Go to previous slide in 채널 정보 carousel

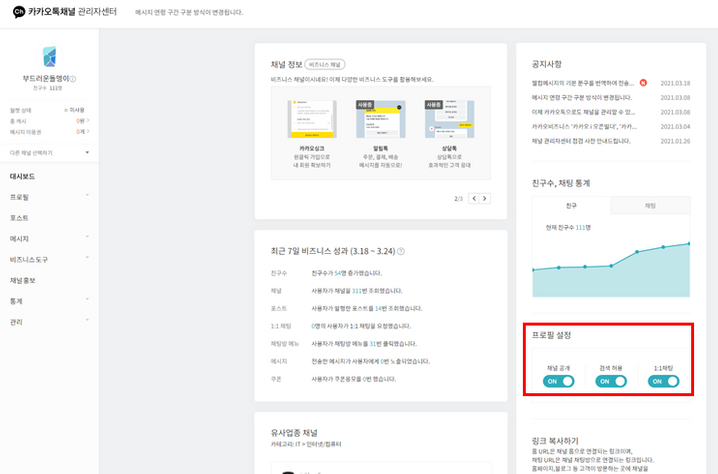click(x=474, y=198)
